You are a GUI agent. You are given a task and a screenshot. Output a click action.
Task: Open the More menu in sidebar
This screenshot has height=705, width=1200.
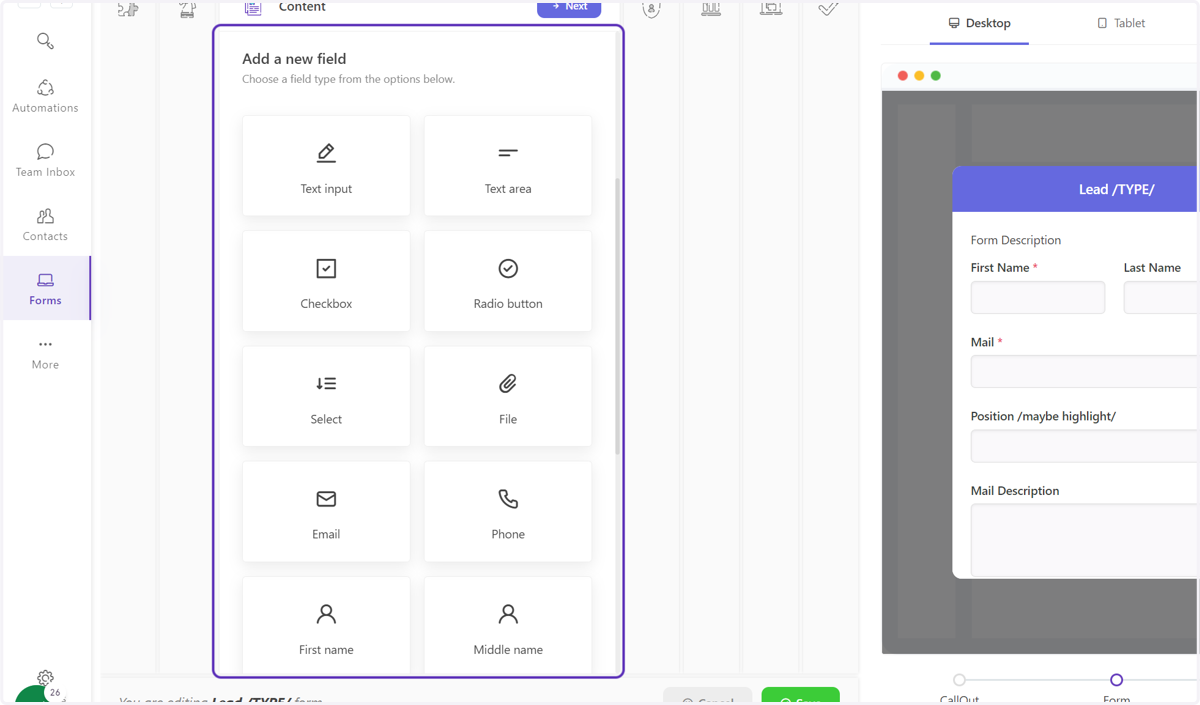coord(45,353)
